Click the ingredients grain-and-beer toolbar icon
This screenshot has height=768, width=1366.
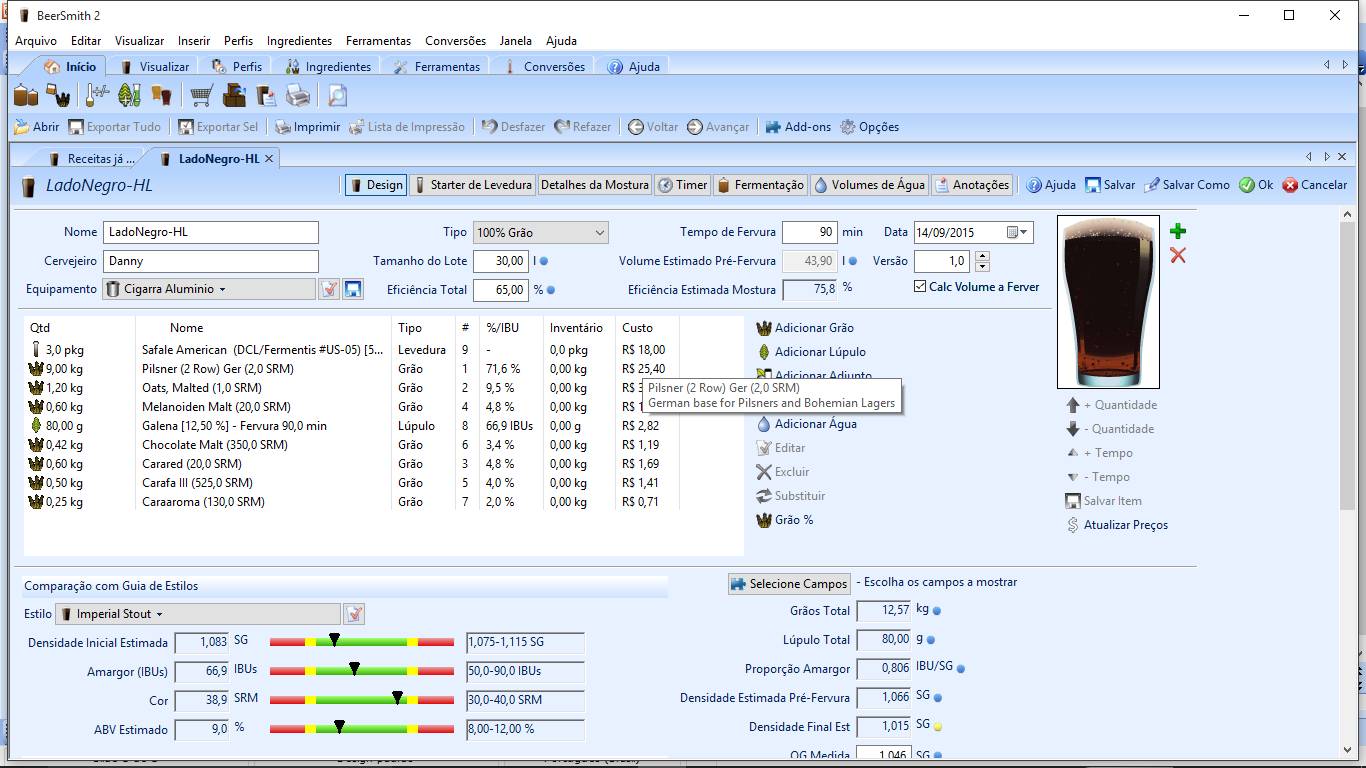(58, 95)
